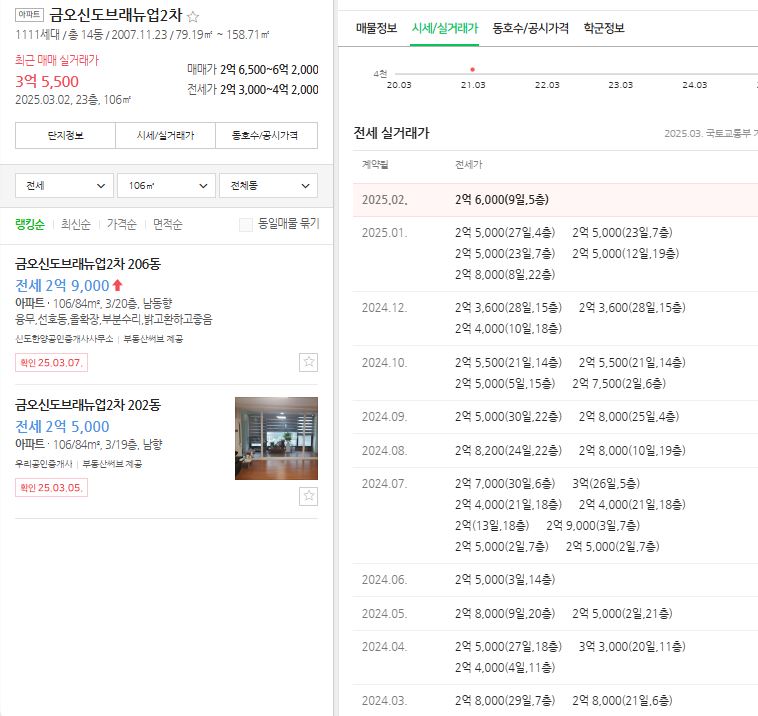Image resolution: width=758 pixels, height=716 pixels.
Task: Click the 2억 8,000(29일,7층) entry in 2024.03.
Action: (x=505, y=701)
